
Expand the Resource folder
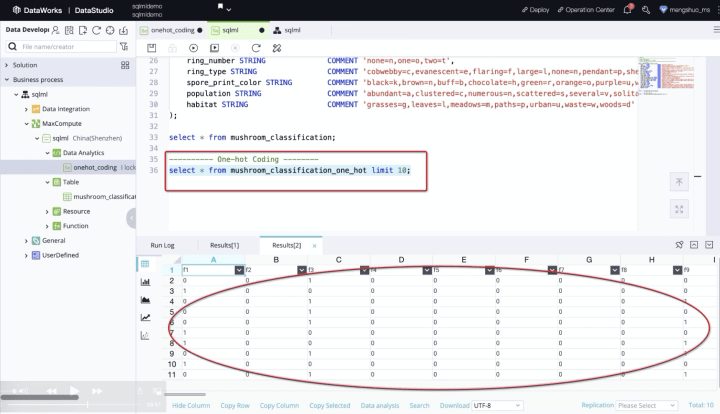[47, 211]
